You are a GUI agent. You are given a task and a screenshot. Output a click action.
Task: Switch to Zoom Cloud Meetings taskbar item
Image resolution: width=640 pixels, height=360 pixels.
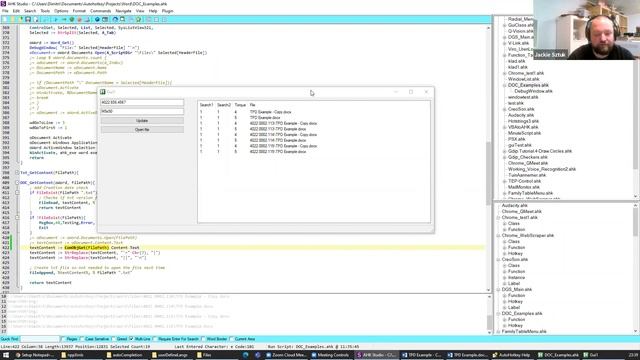pos(287,355)
